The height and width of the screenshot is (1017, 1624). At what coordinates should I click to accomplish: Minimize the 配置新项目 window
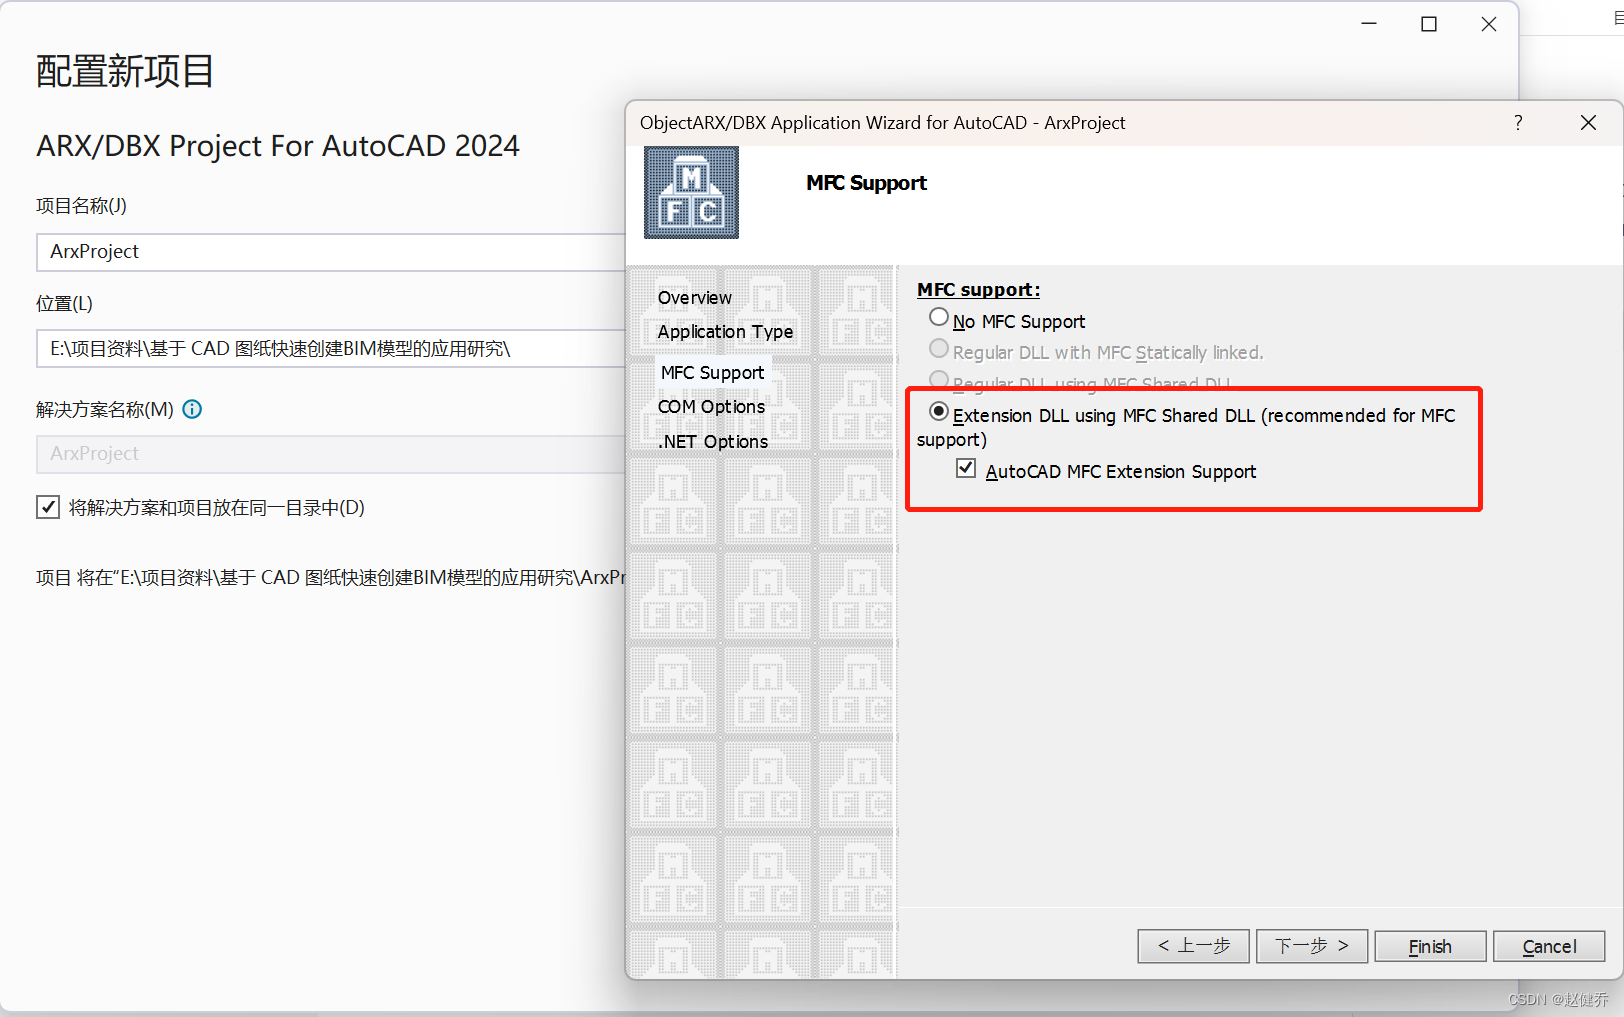[1369, 24]
